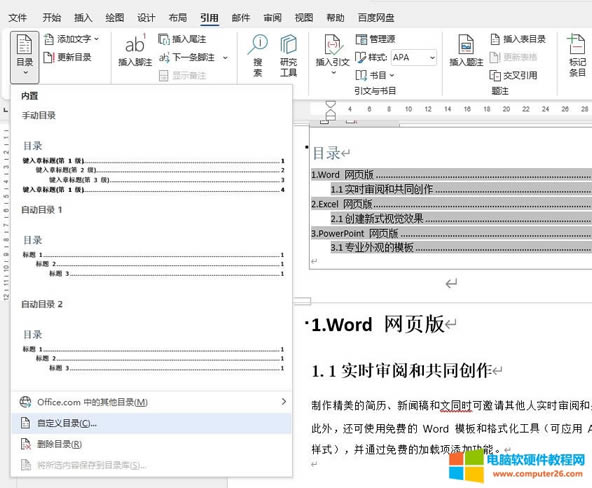Switch to the 布局 ribbon tab
This screenshot has width=592, height=488.
tap(177, 17)
